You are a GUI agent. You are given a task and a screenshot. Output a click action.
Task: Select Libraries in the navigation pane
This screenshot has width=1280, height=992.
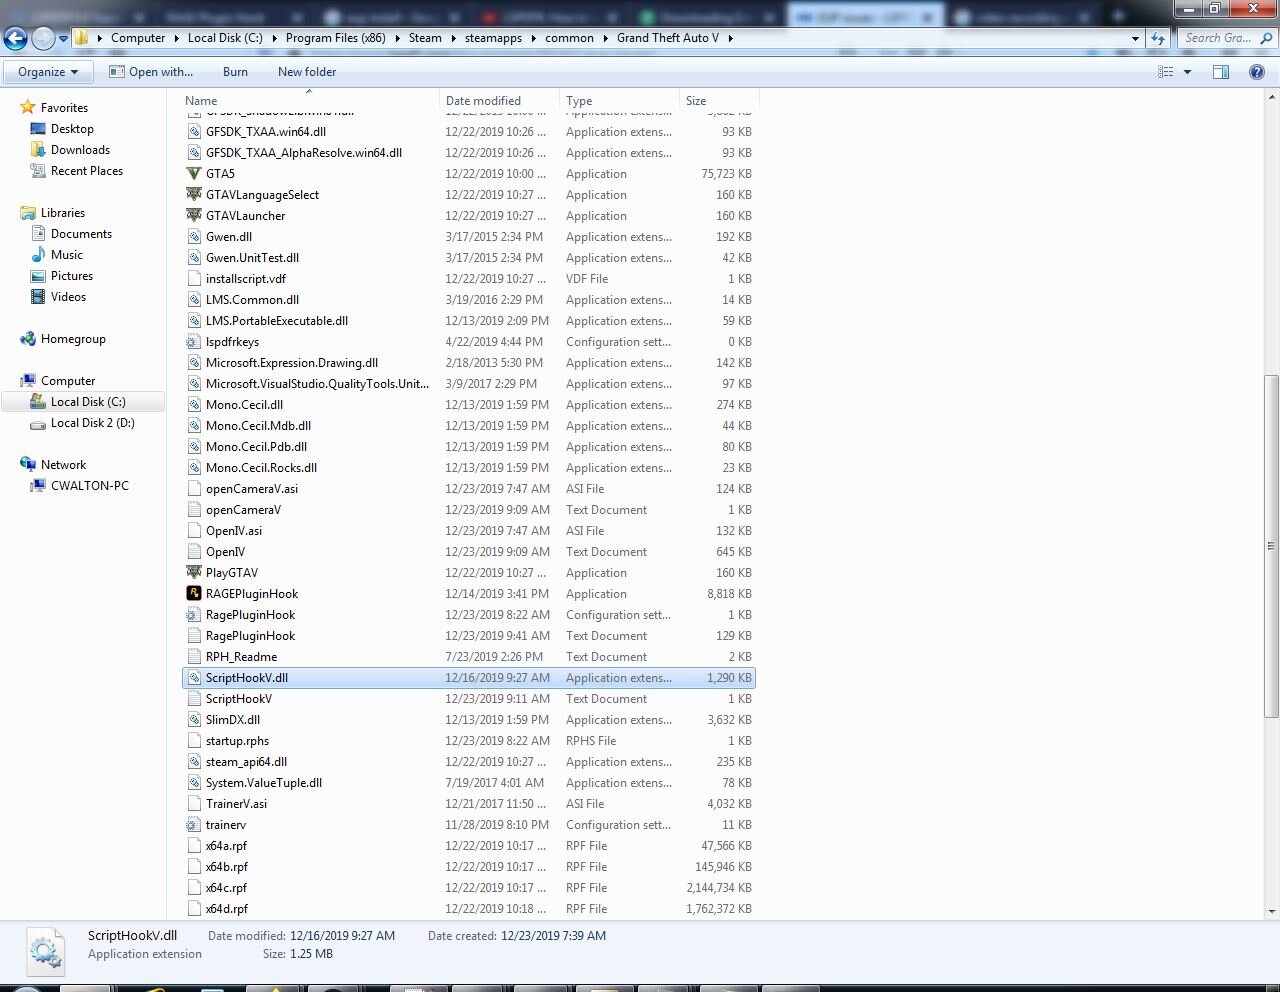coord(62,213)
